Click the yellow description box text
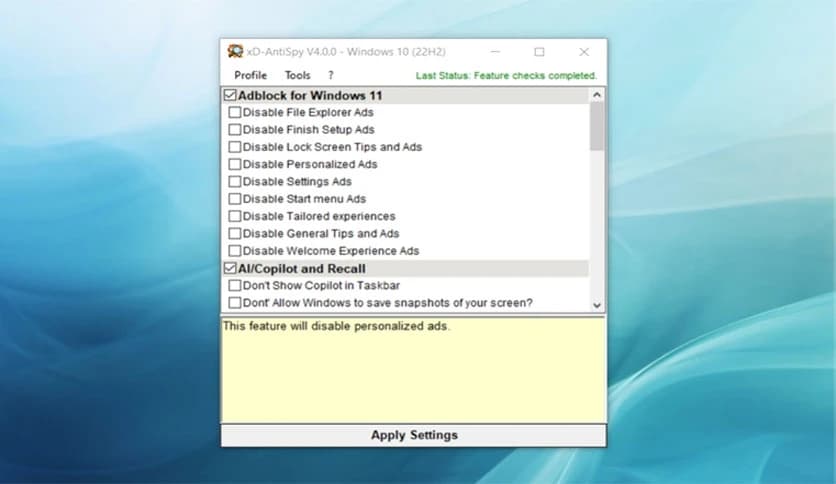The width and height of the screenshot is (836, 484). click(x=336, y=326)
